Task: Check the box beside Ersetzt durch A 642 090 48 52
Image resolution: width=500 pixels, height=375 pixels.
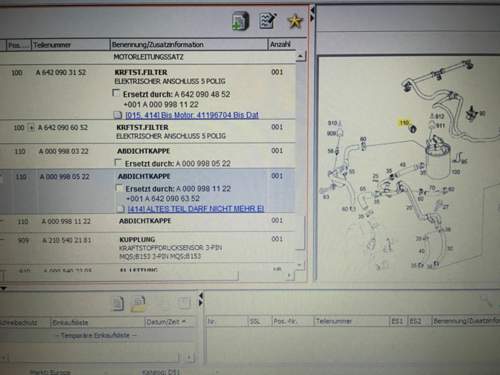Action: coord(116,93)
